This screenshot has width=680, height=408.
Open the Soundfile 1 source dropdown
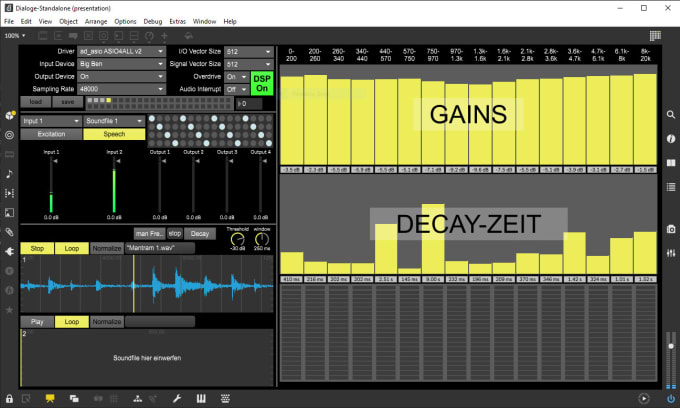114,121
